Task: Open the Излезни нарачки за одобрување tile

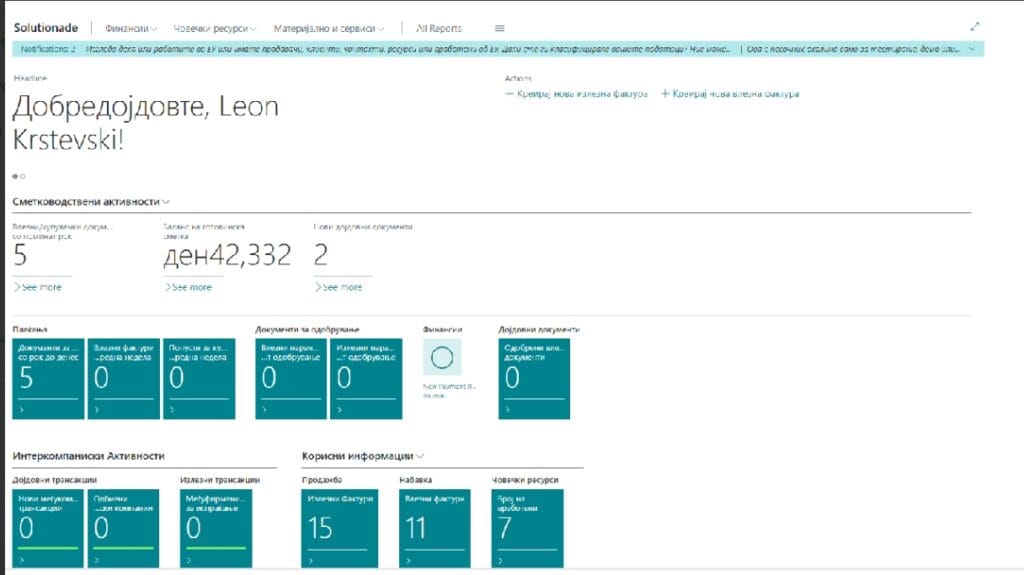Action: tap(366, 379)
